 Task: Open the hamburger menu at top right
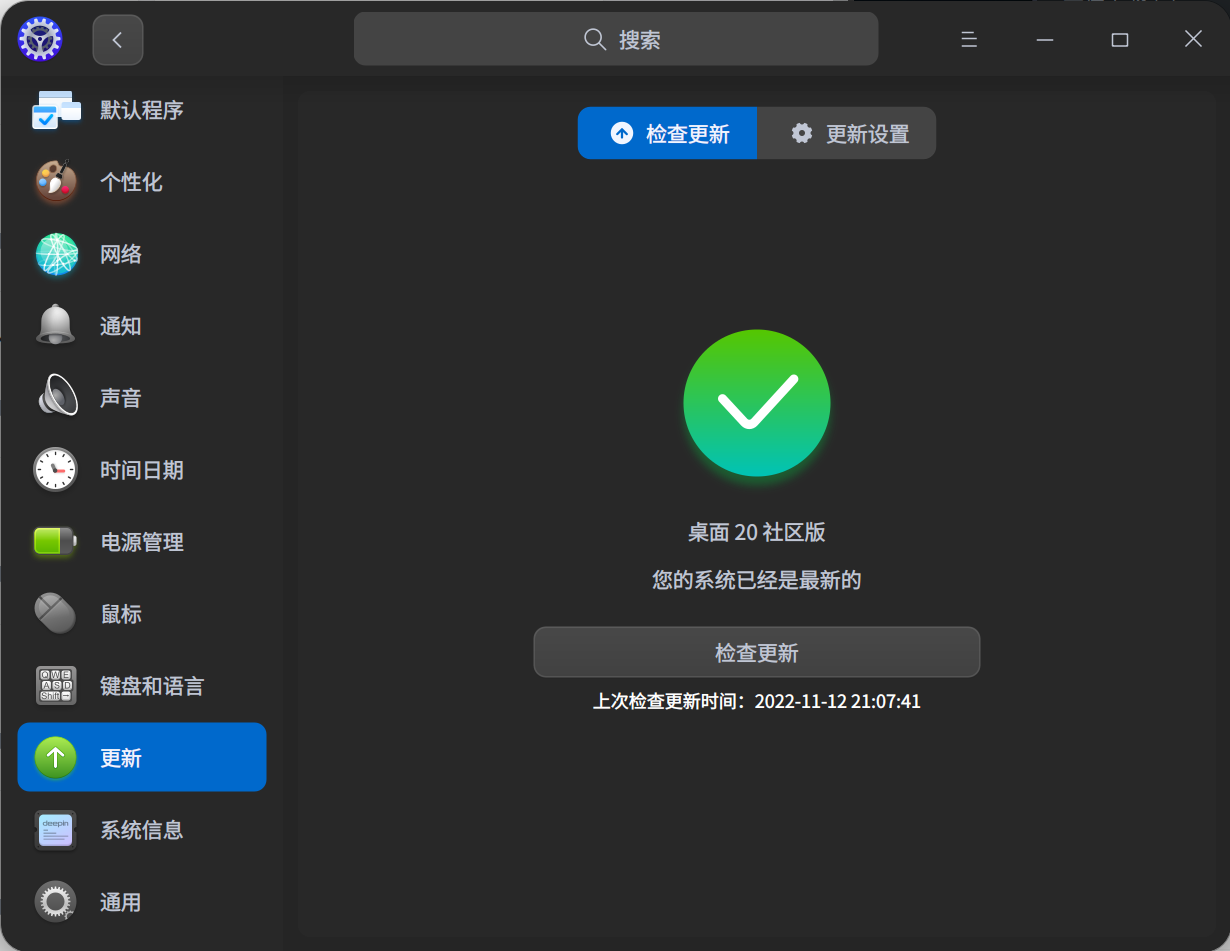tap(968, 39)
